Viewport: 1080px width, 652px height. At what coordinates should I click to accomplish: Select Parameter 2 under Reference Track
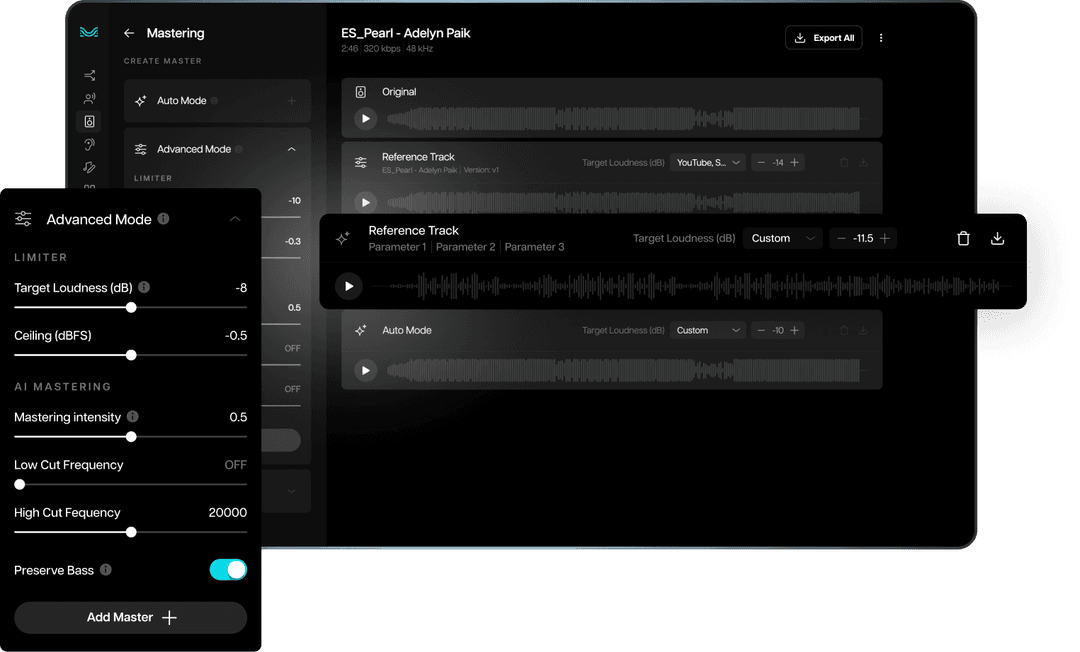coord(468,247)
